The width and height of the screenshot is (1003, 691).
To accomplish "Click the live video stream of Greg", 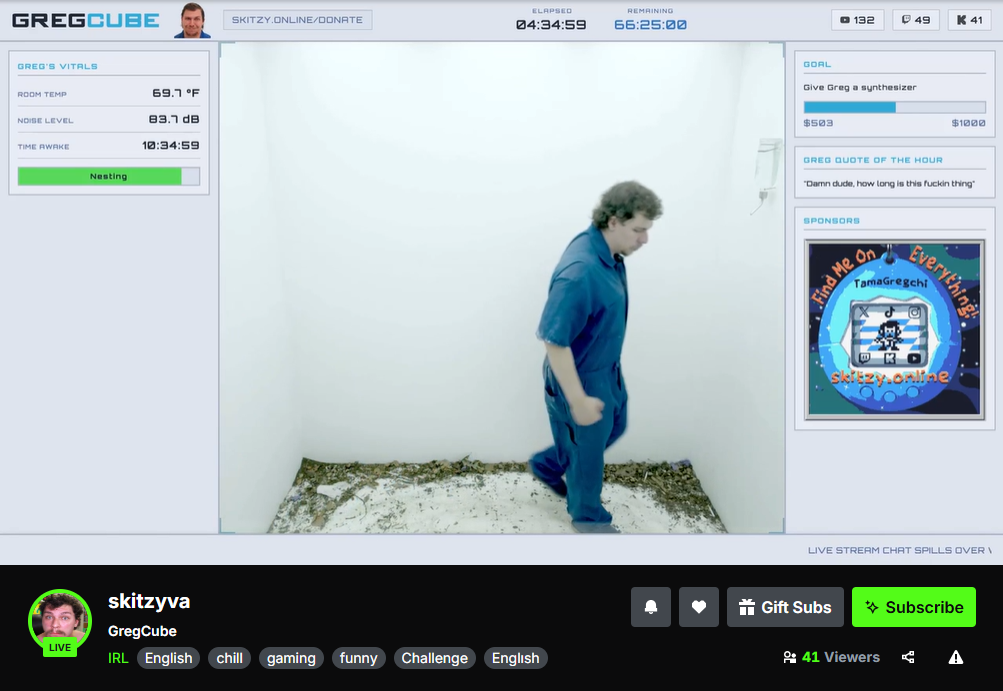I will click(502, 288).
